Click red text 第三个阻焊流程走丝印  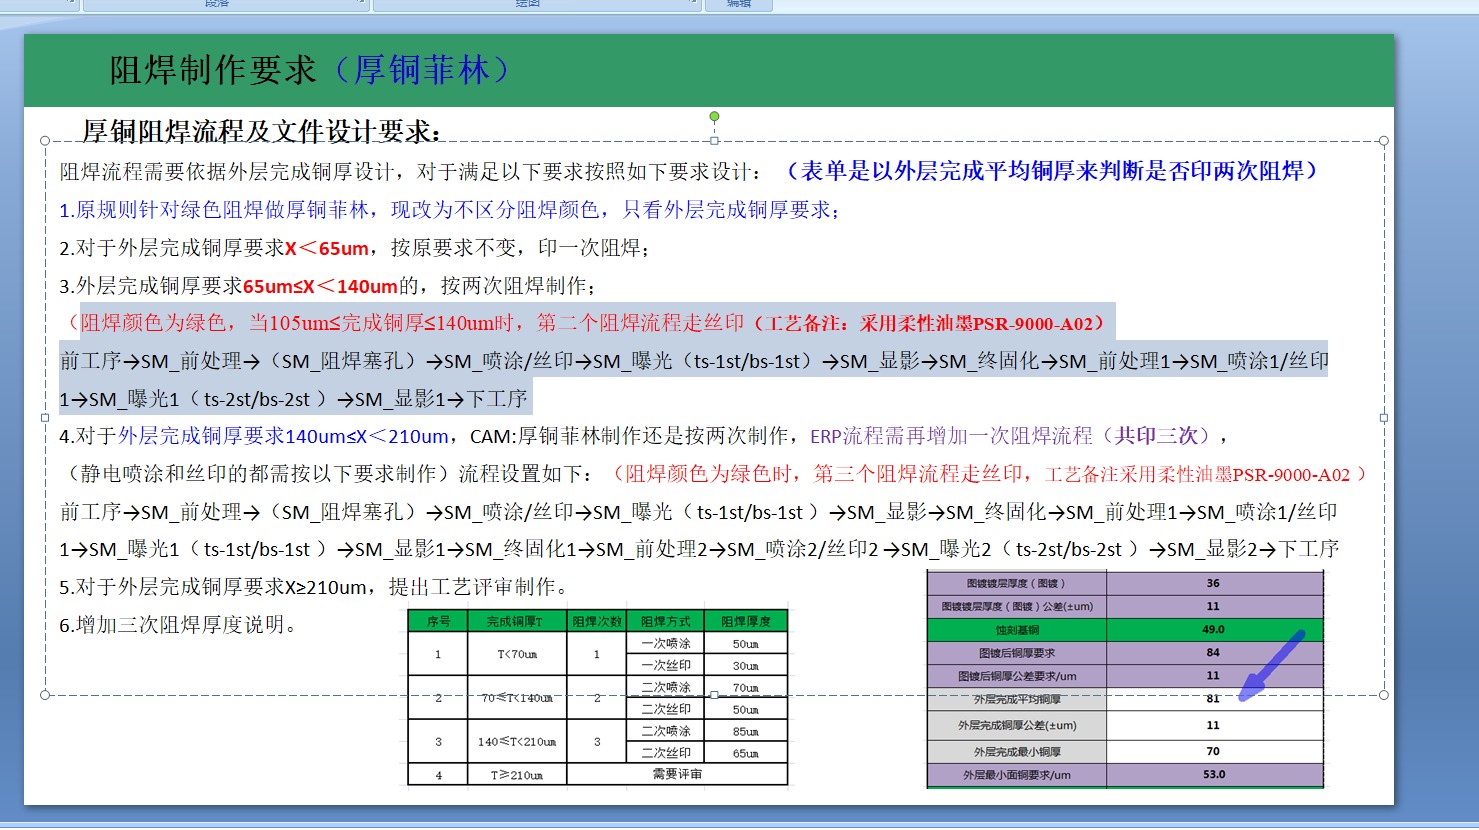click(x=918, y=474)
